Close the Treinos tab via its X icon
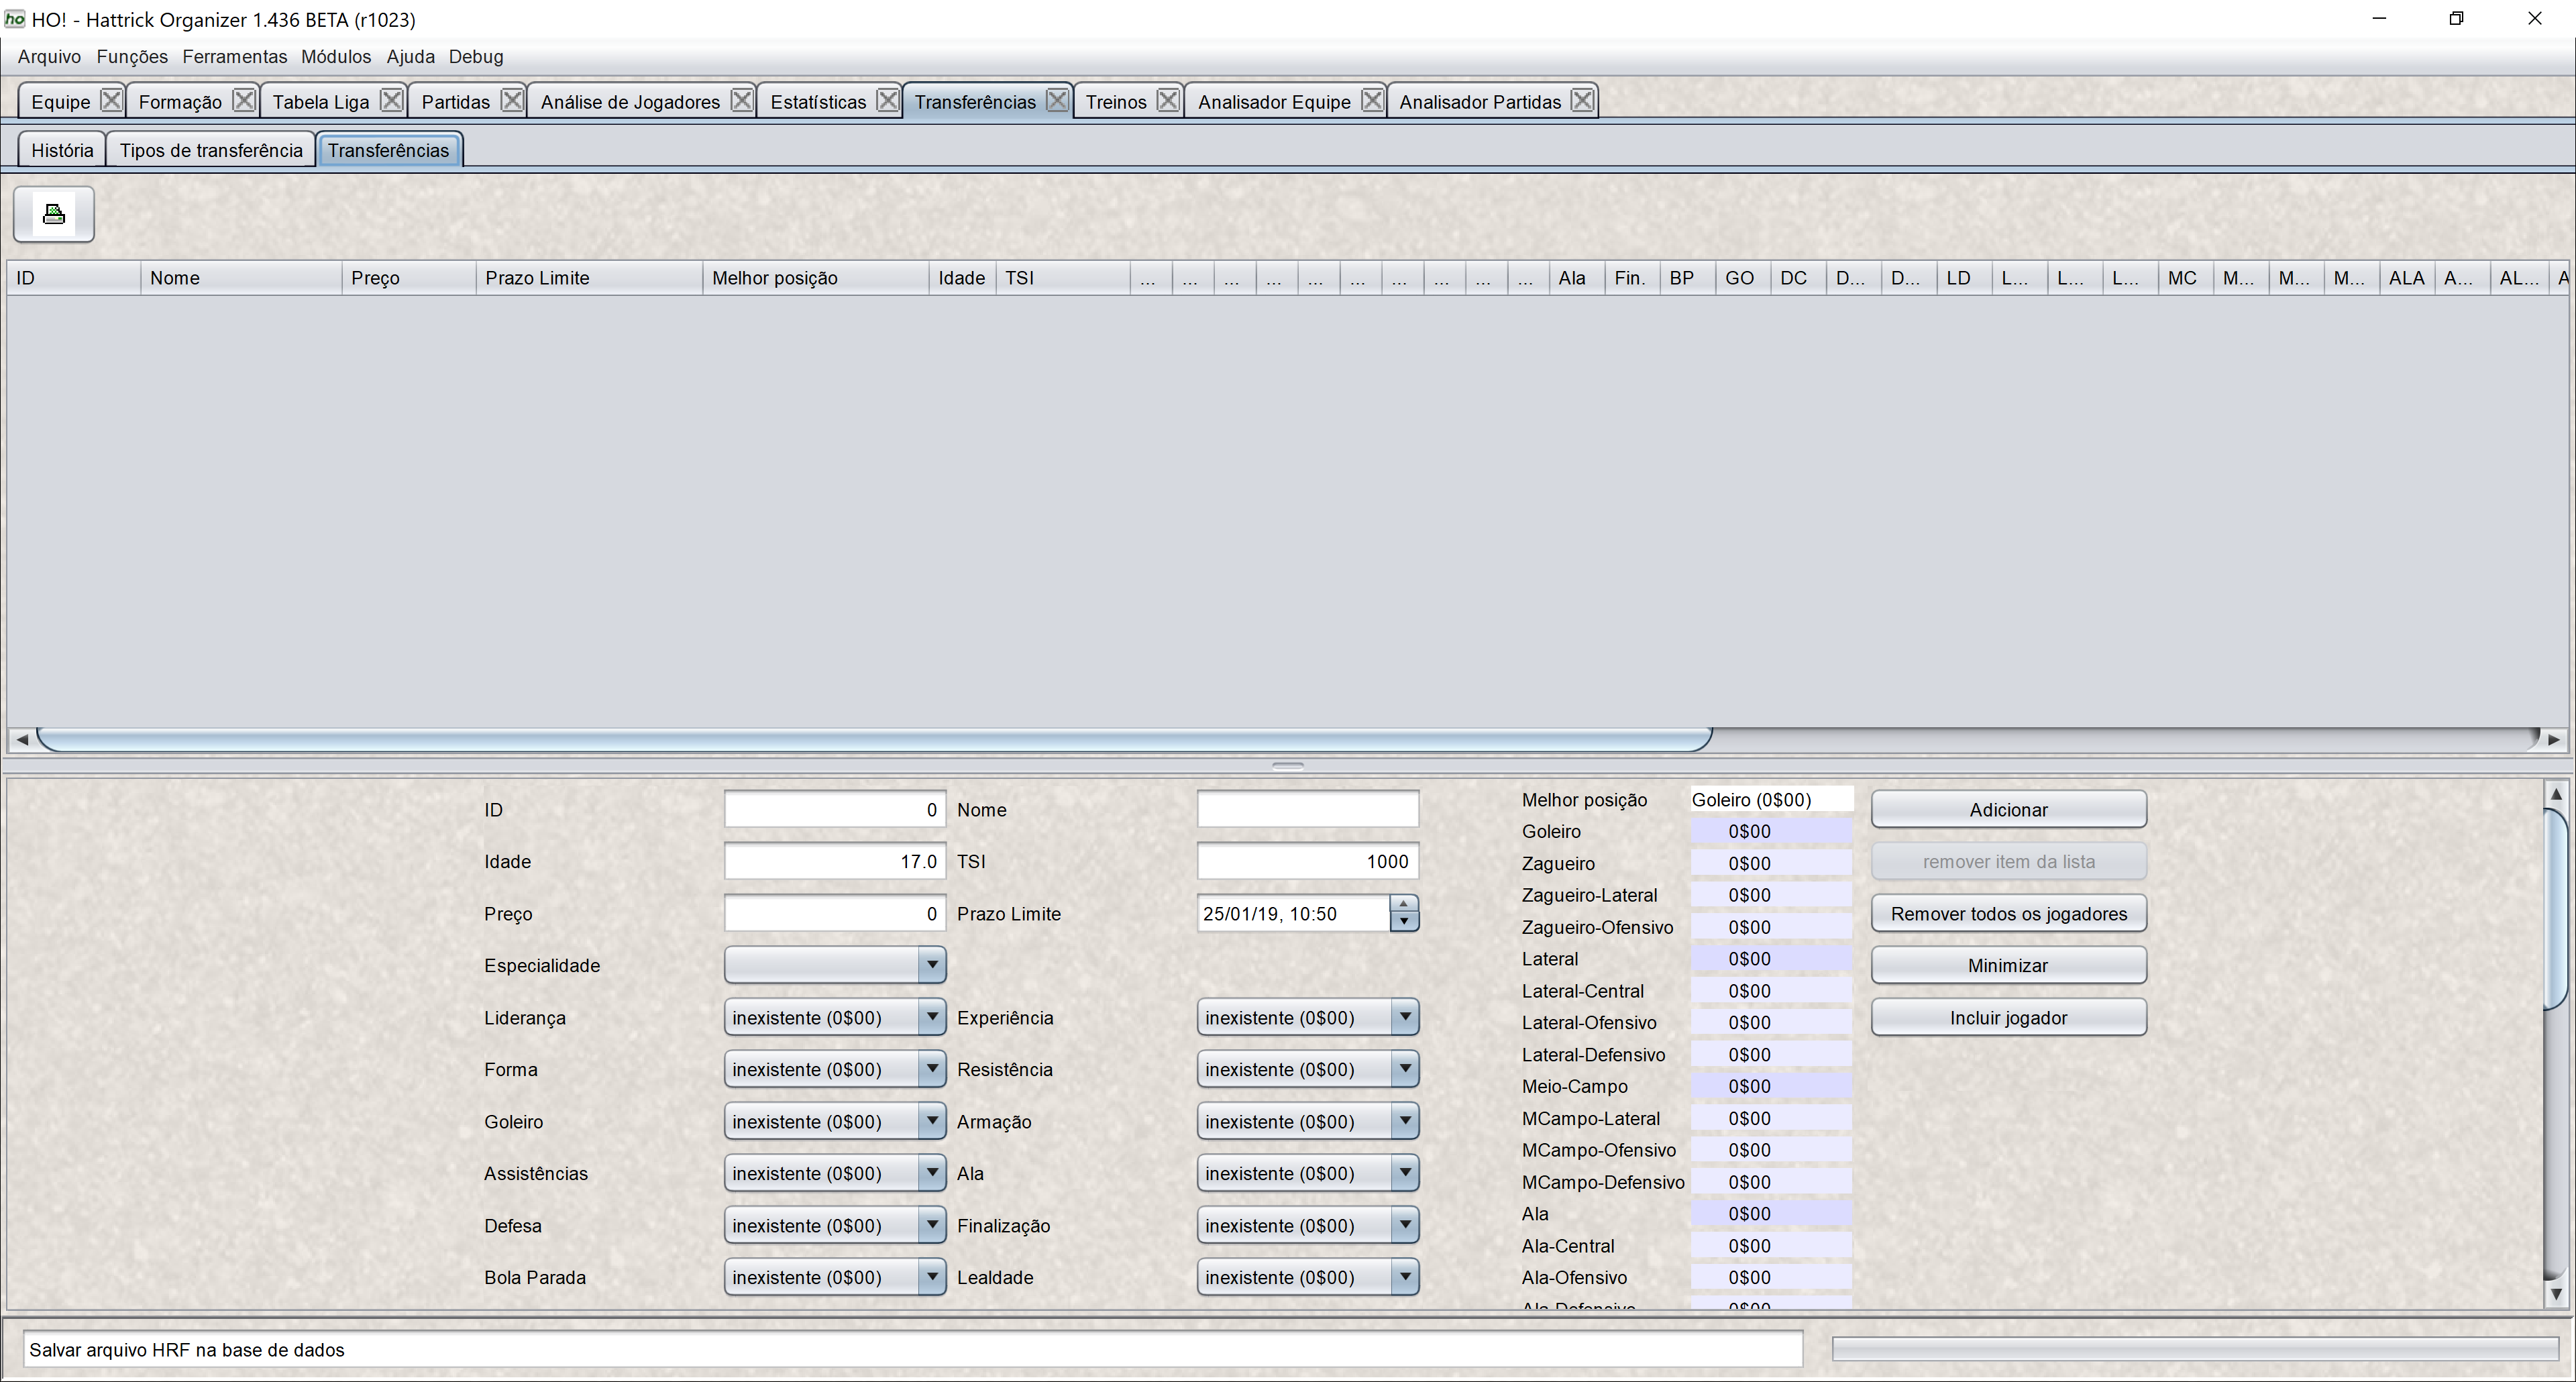This screenshot has height=1382, width=2576. [1168, 99]
